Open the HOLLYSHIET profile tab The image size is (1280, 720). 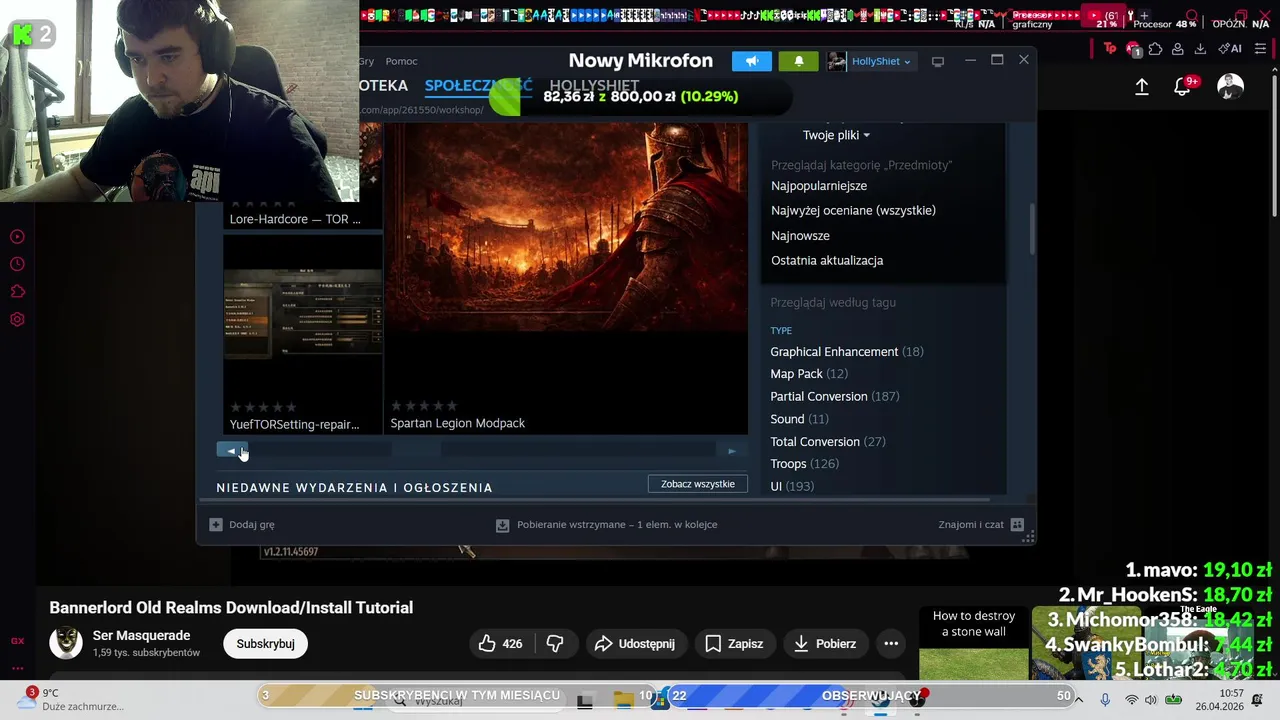594,86
